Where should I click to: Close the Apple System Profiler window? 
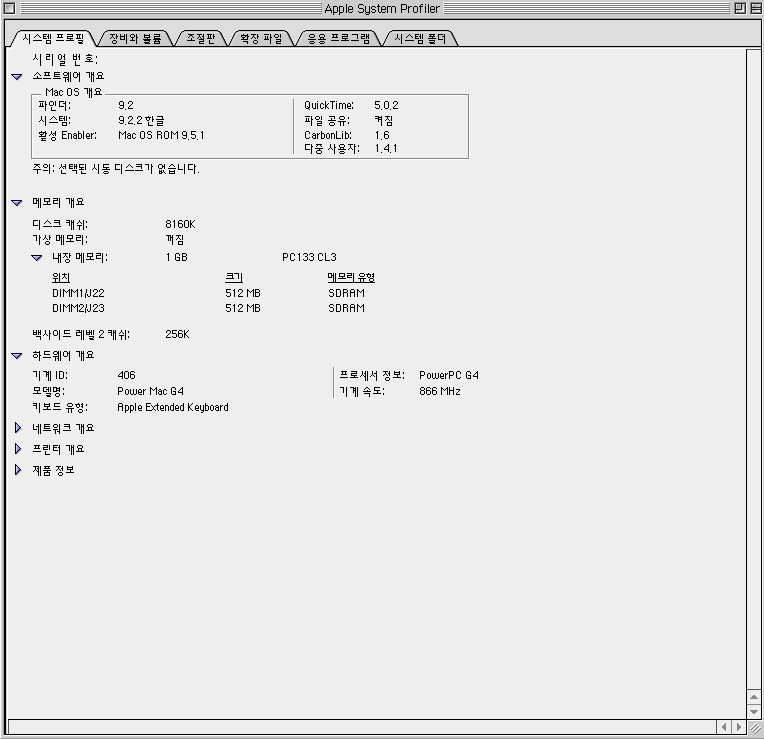point(10,8)
